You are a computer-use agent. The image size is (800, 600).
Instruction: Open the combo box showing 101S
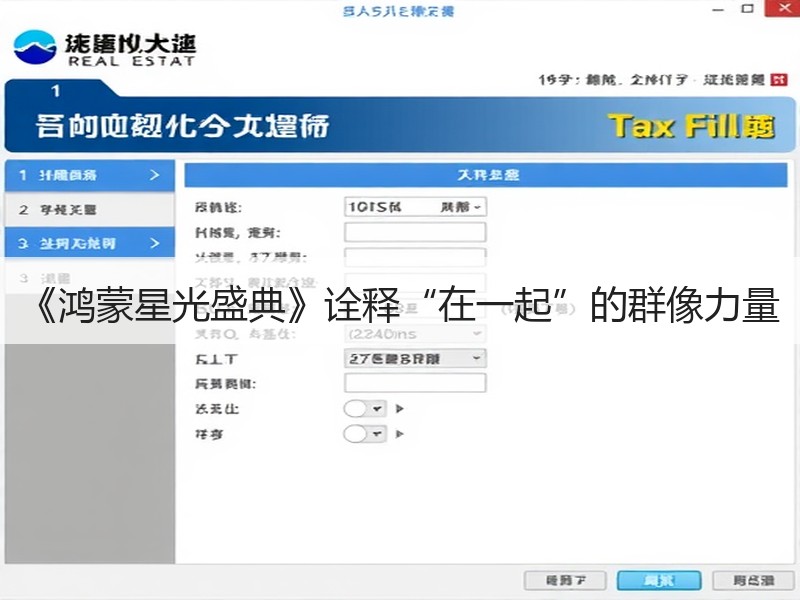click(415, 207)
